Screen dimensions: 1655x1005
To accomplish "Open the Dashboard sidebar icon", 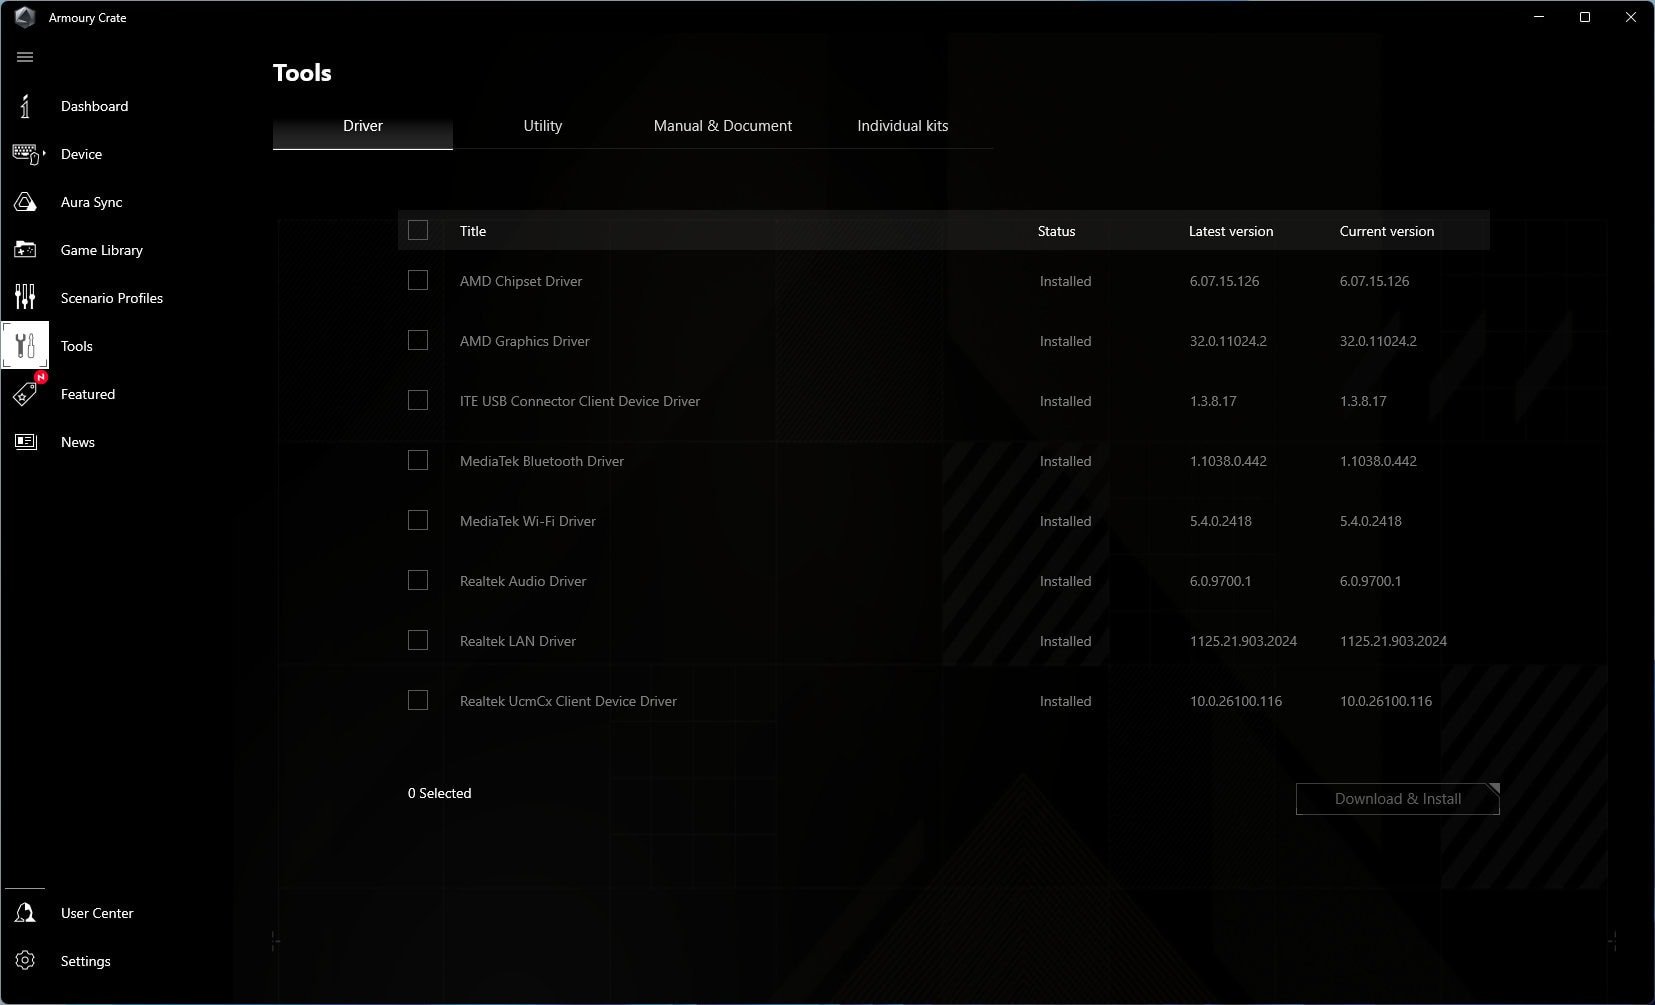I will click(25, 106).
